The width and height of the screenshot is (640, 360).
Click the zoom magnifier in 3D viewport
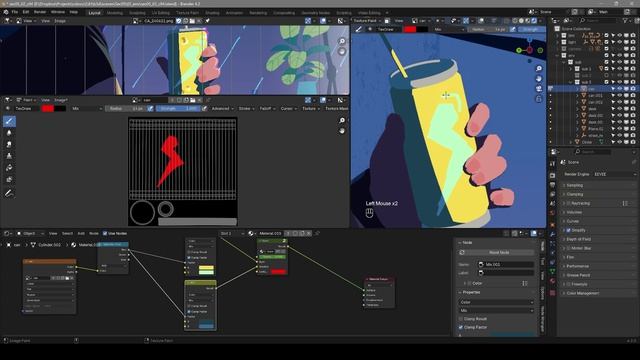pyautogui.click(x=539, y=68)
